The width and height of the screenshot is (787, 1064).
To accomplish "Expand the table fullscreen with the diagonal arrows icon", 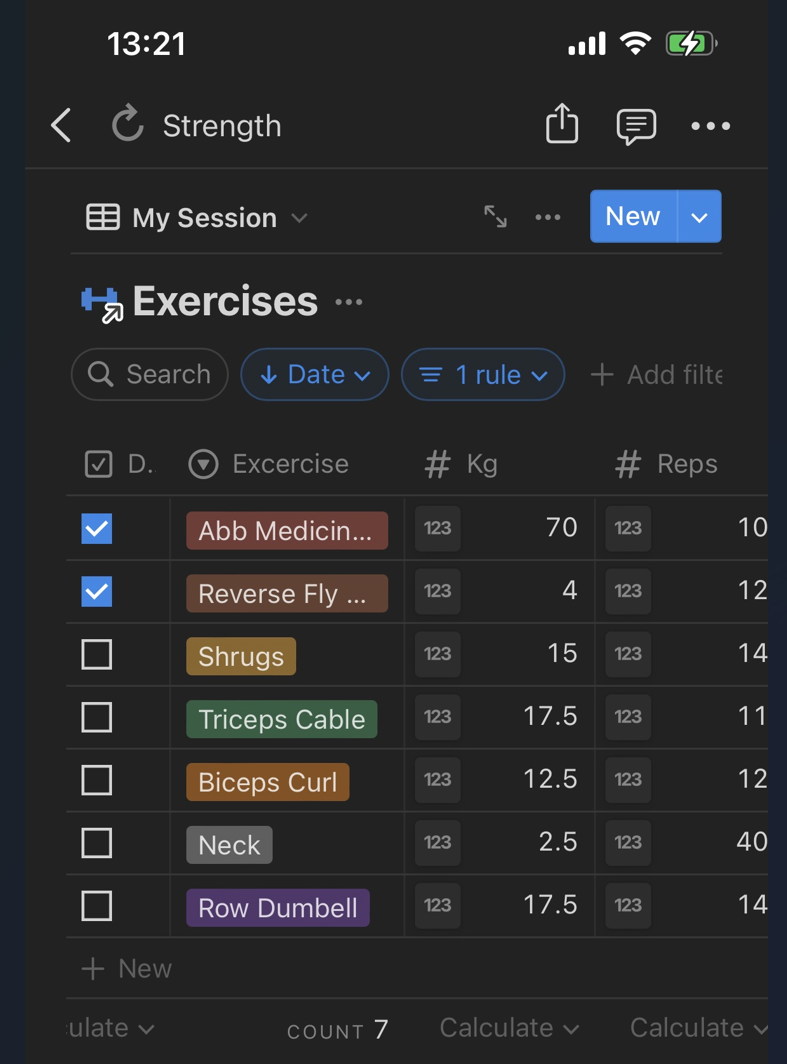I will pyautogui.click(x=494, y=216).
